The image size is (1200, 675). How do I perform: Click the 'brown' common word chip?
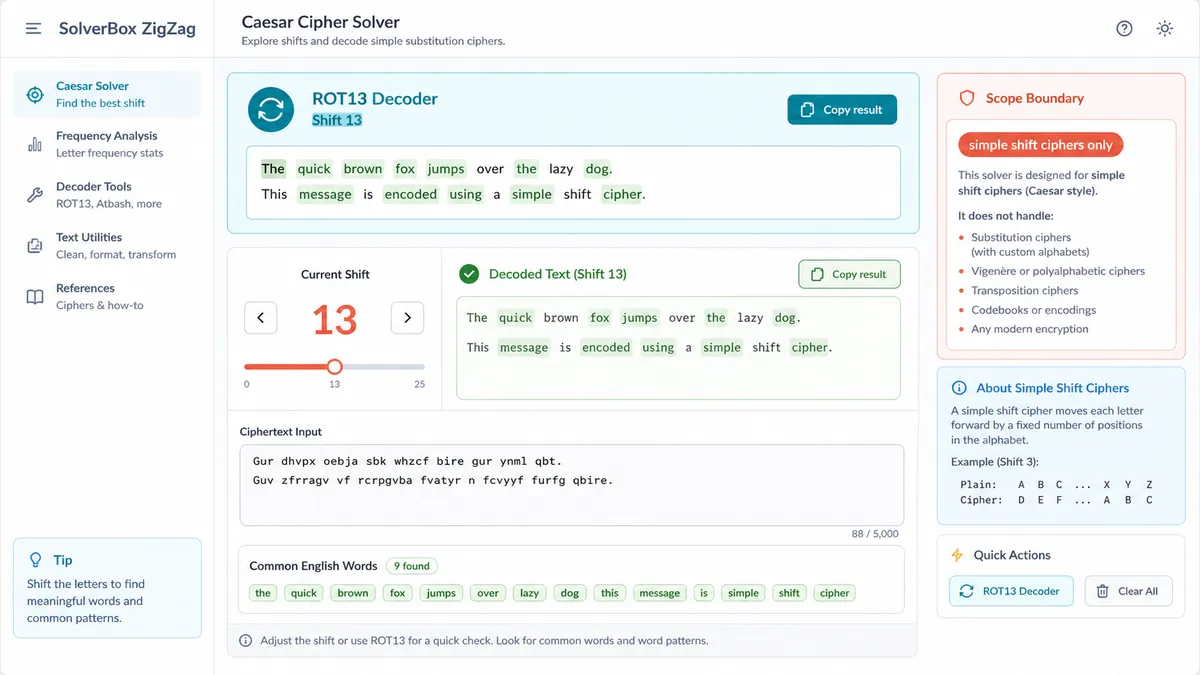[353, 593]
